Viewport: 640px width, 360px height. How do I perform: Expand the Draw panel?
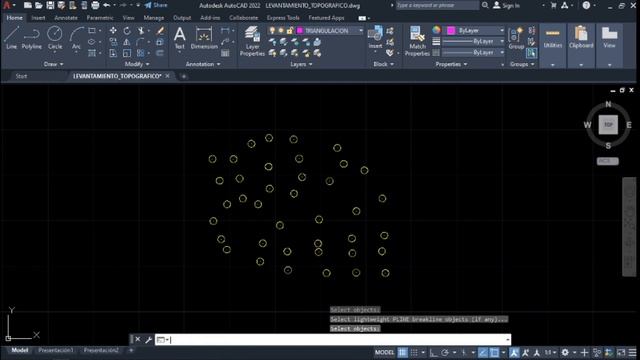pyautogui.click(x=53, y=64)
